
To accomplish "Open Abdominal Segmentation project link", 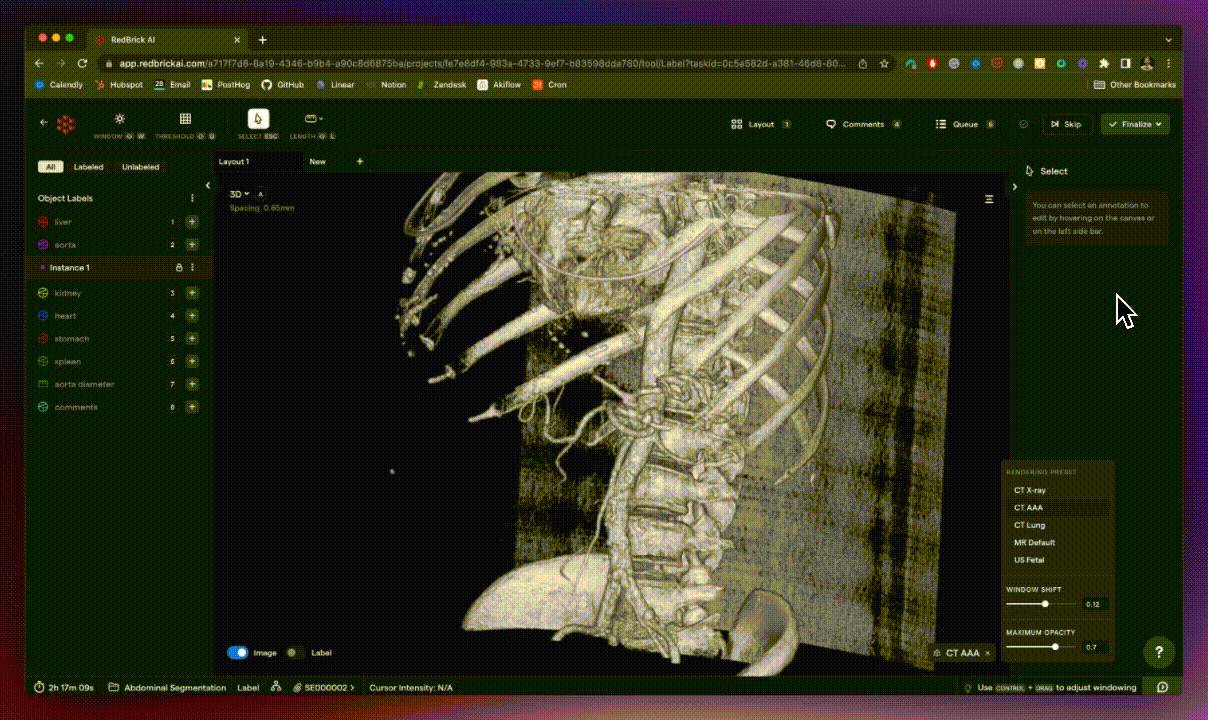I will tap(168, 687).
